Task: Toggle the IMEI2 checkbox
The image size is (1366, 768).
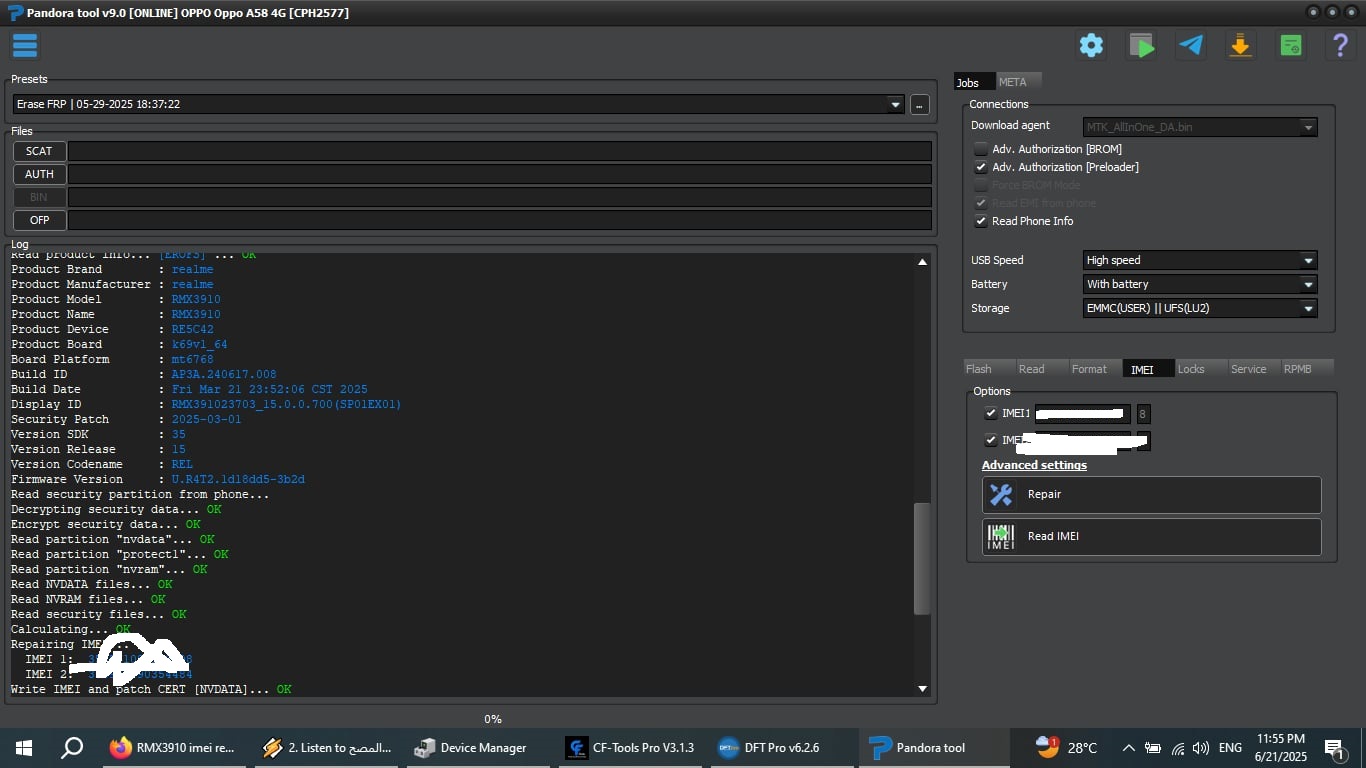Action: [991, 440]
